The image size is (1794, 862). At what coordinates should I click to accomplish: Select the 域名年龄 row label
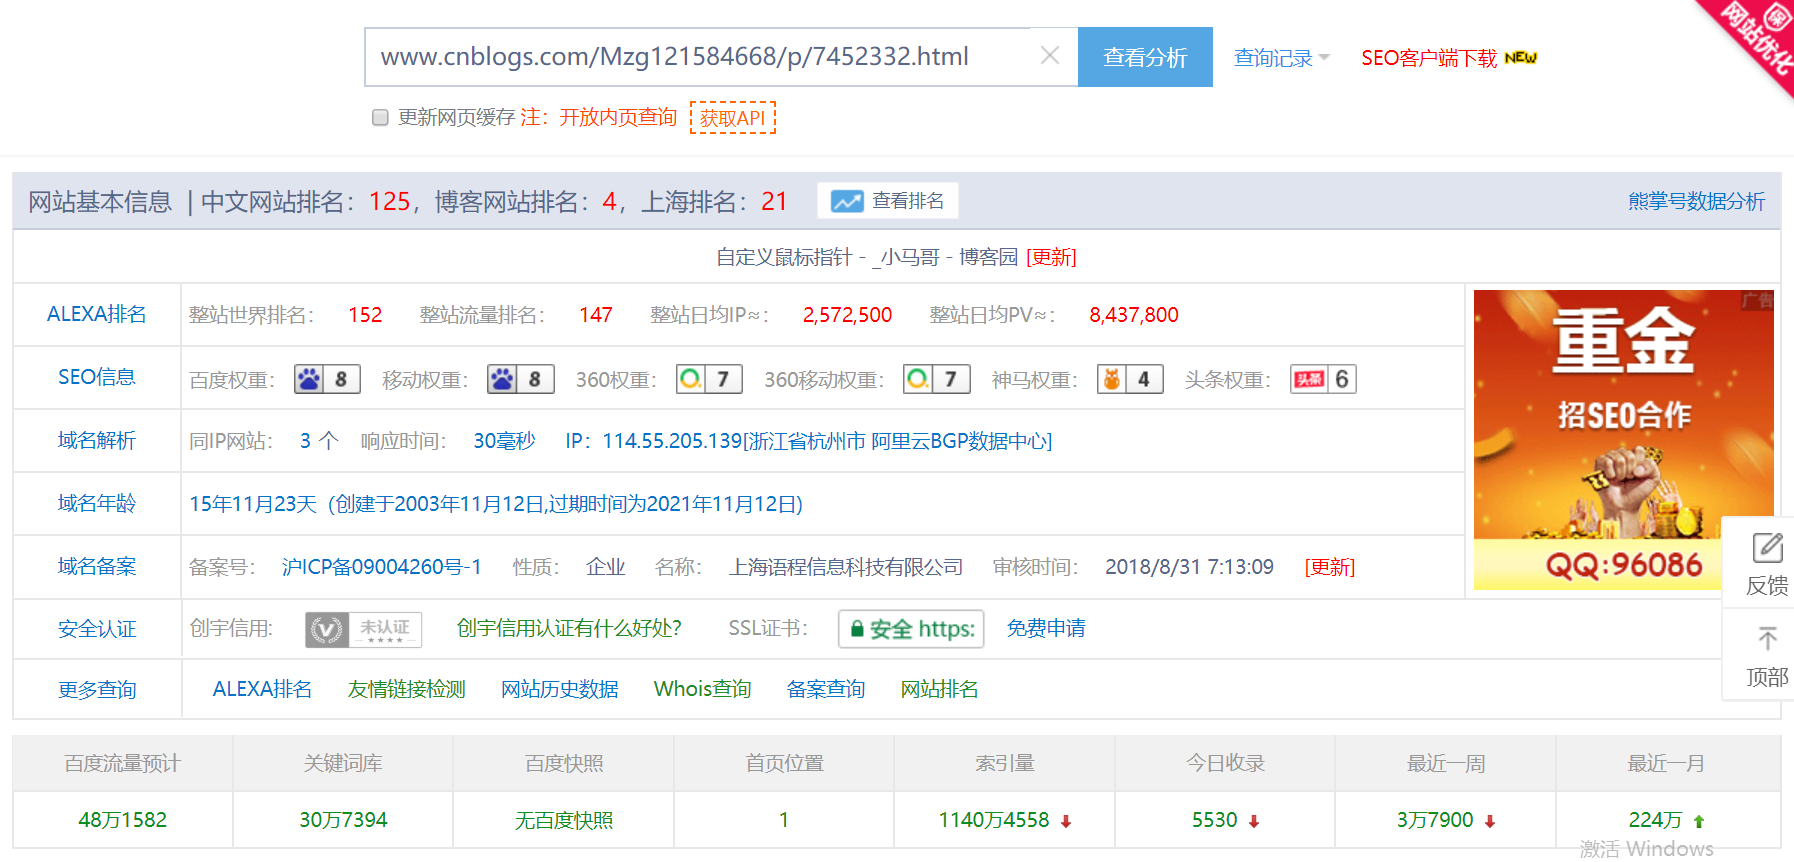(x=97, y=503)
